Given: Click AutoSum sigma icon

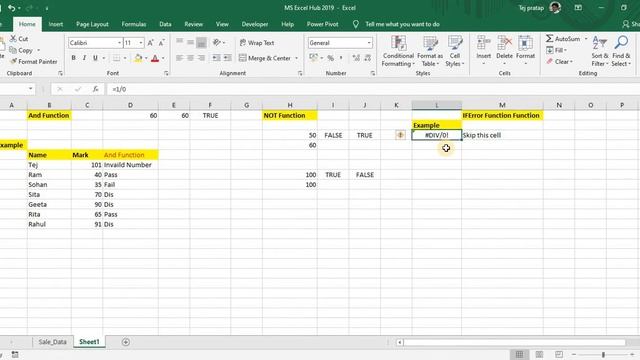Looking at the screenshot, I should click(x=550, y=39).
